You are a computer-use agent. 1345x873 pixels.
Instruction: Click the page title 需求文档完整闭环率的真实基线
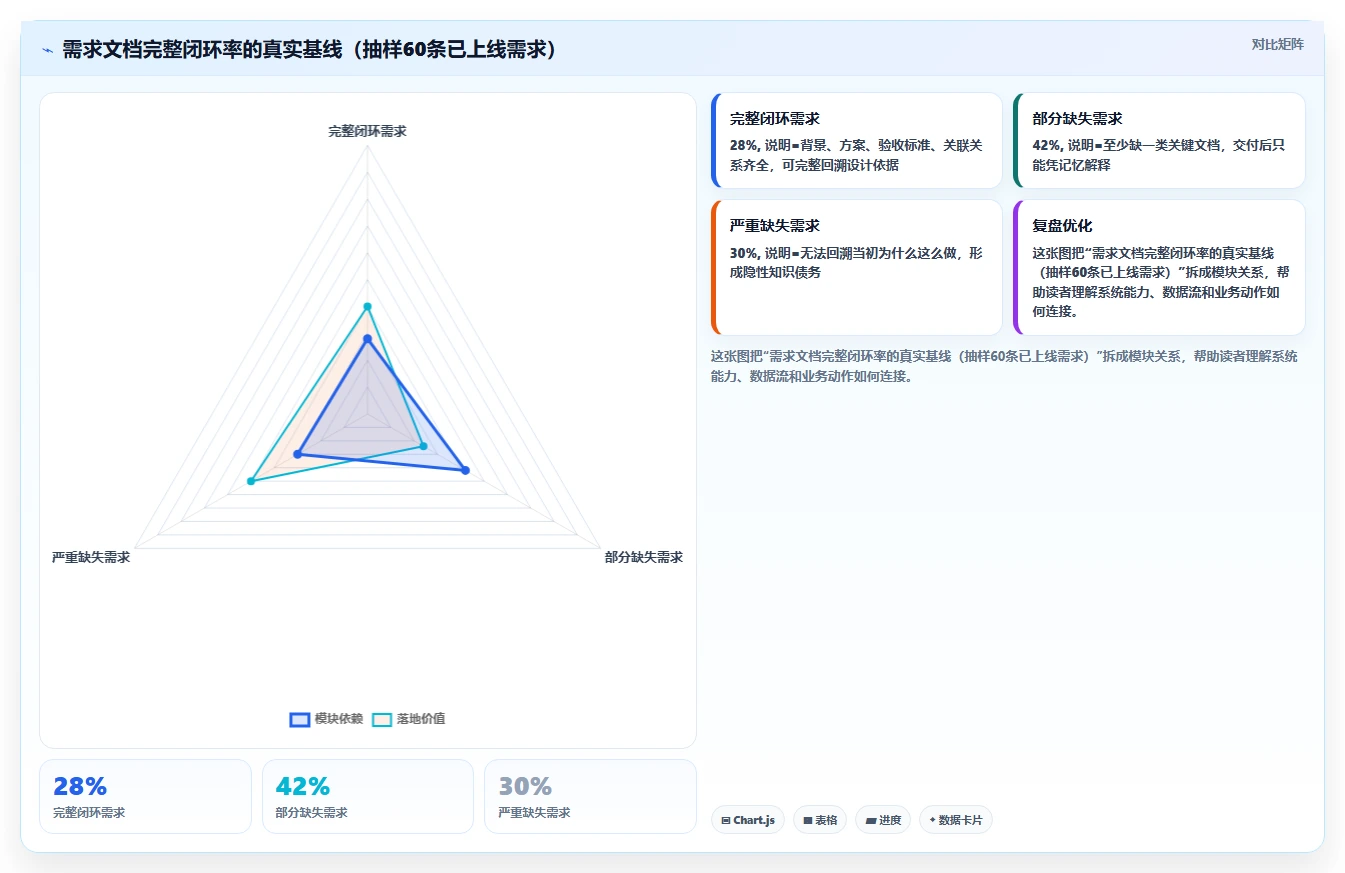pyautogui.click(x=309, y=50)
